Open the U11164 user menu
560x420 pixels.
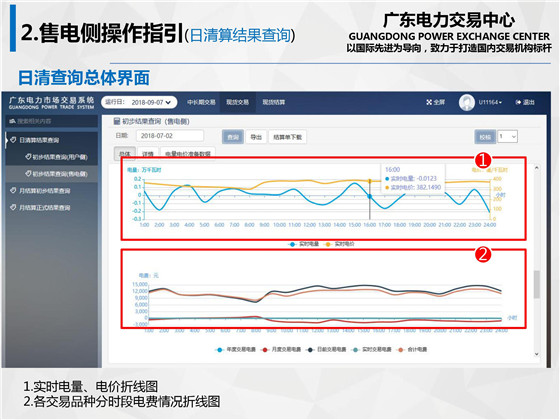click(490, 102)
